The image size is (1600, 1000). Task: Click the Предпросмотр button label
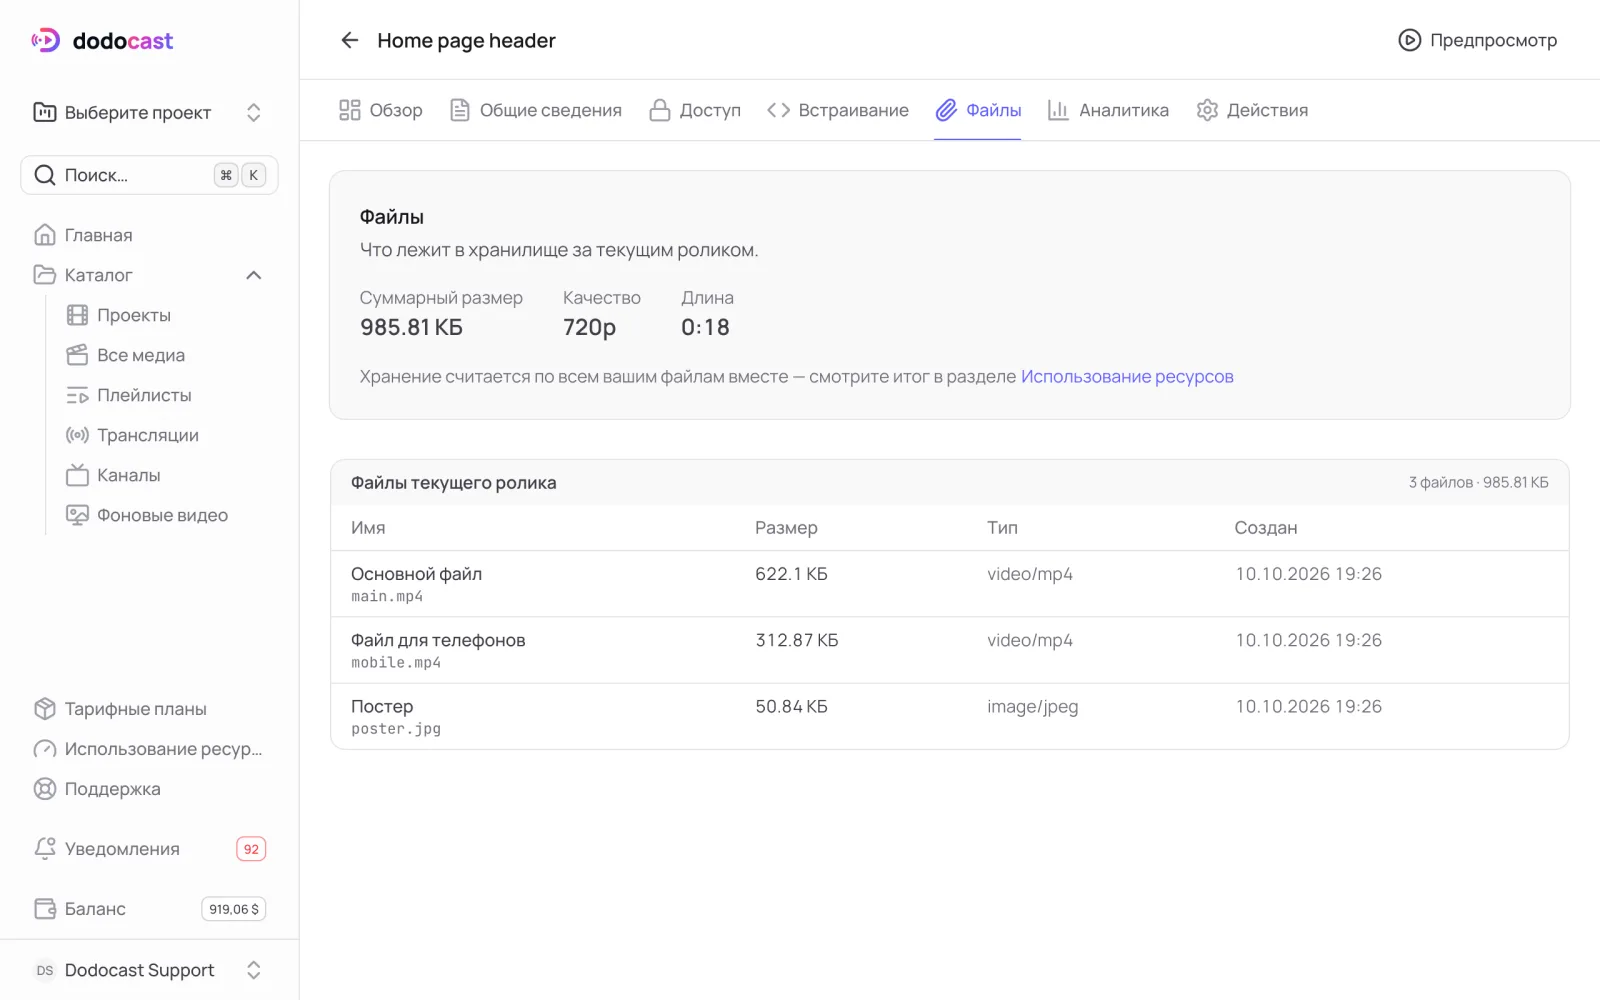point(1493,40)
